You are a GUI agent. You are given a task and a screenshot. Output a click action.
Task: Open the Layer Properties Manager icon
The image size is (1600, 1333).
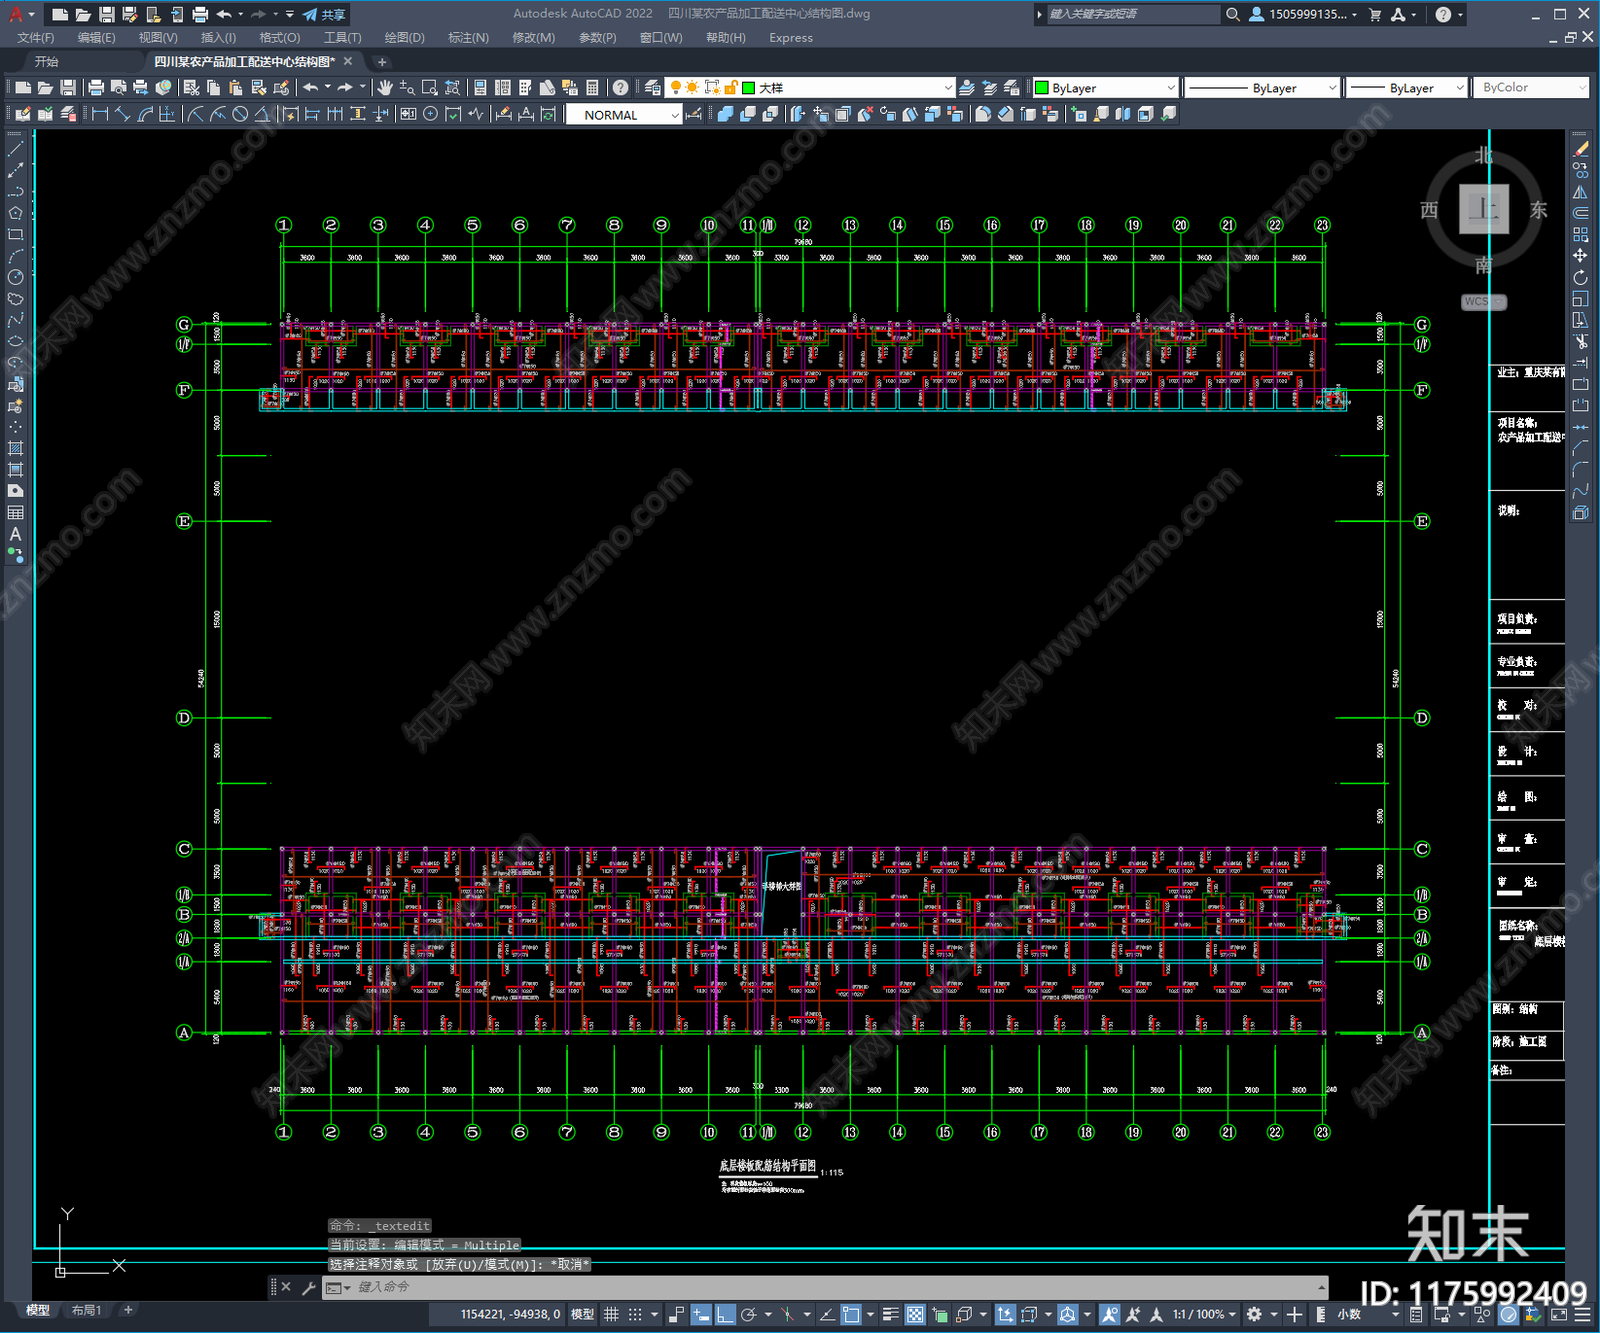652,88
